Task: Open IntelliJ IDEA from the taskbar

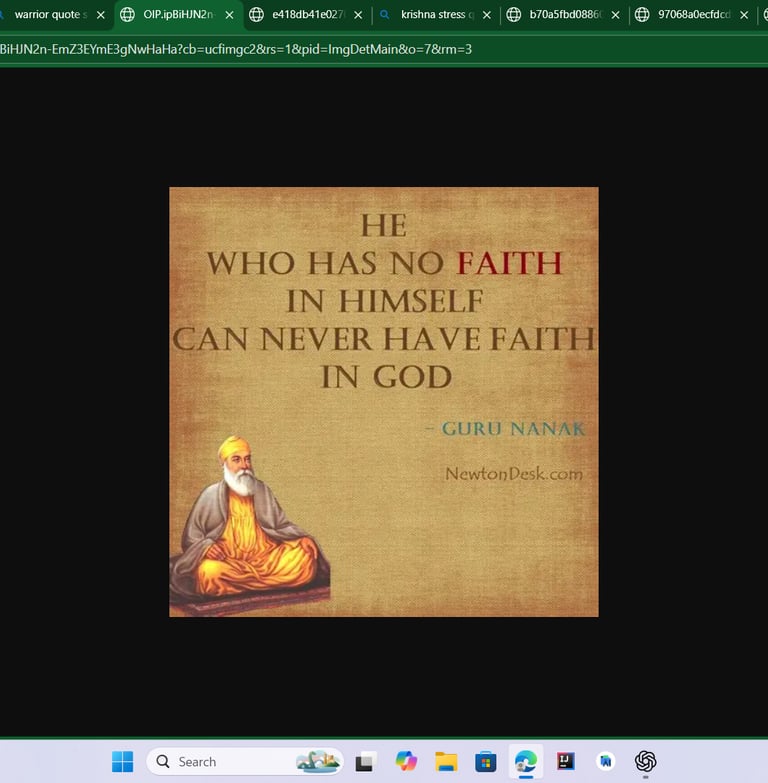Action: coord(566,761)
